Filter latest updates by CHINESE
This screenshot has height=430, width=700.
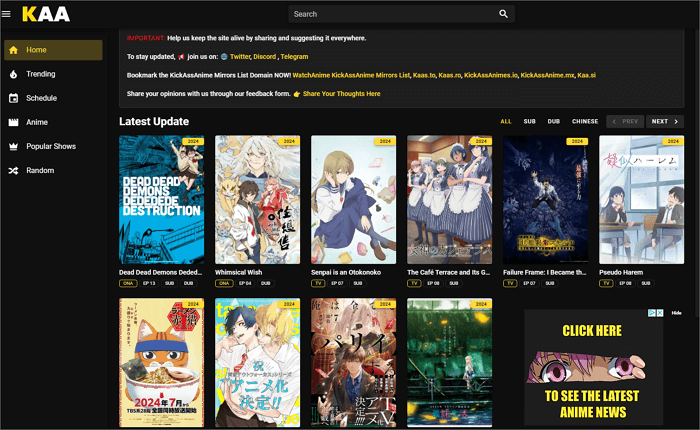pyautogui.click(x=585, y=121)
